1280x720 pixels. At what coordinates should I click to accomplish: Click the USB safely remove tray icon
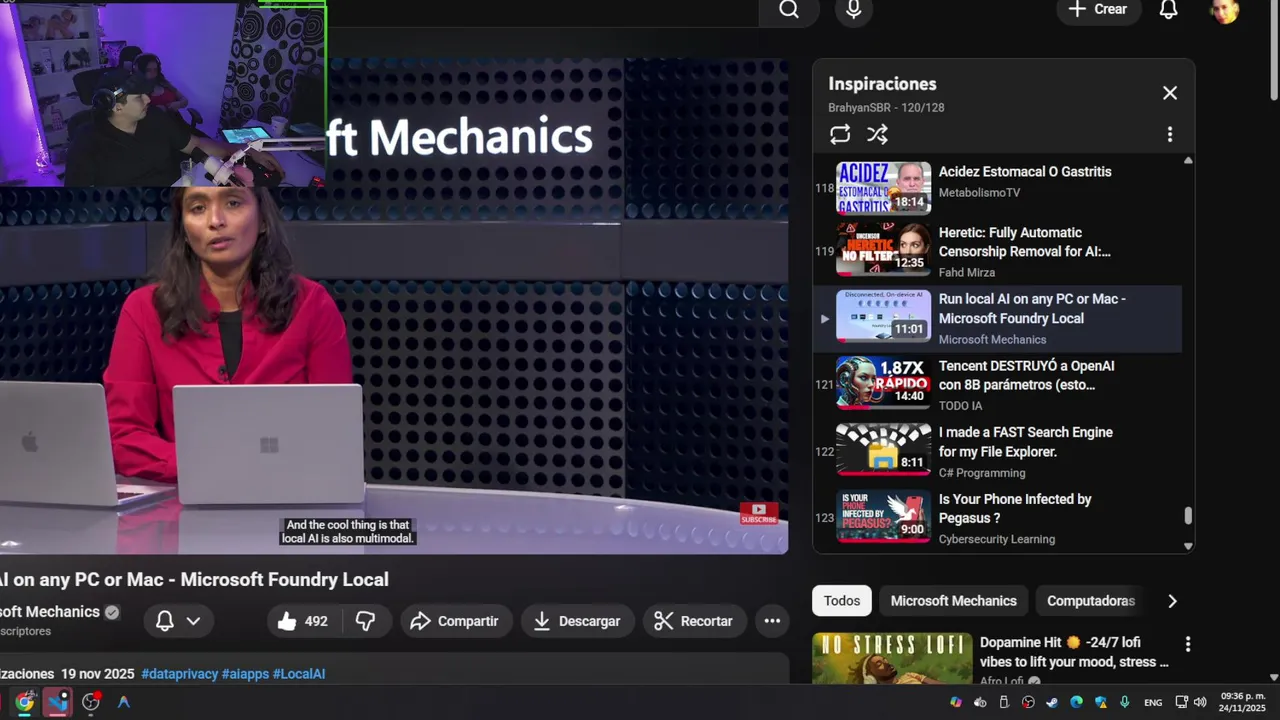(1004, 702)
